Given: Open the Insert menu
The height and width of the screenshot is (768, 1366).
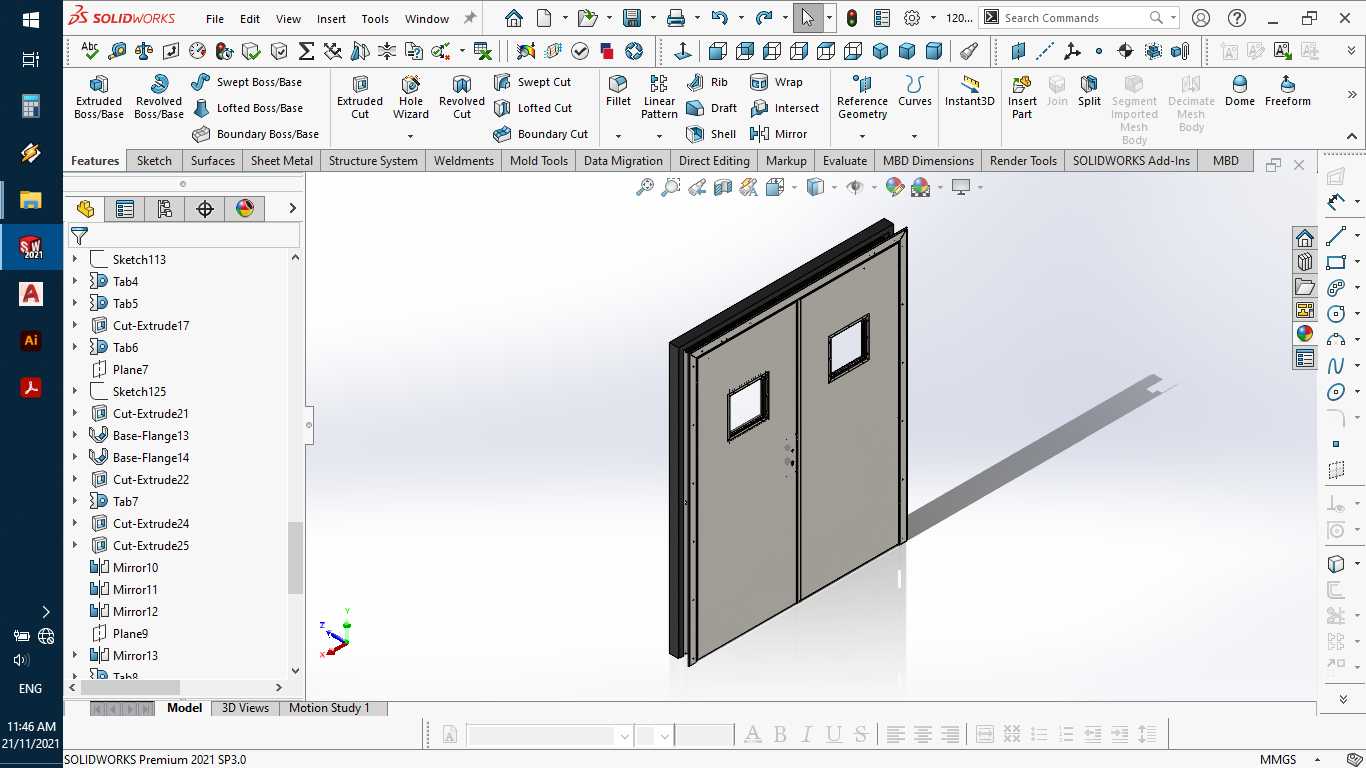Looking at the screenshot, I should coord(331,19).
